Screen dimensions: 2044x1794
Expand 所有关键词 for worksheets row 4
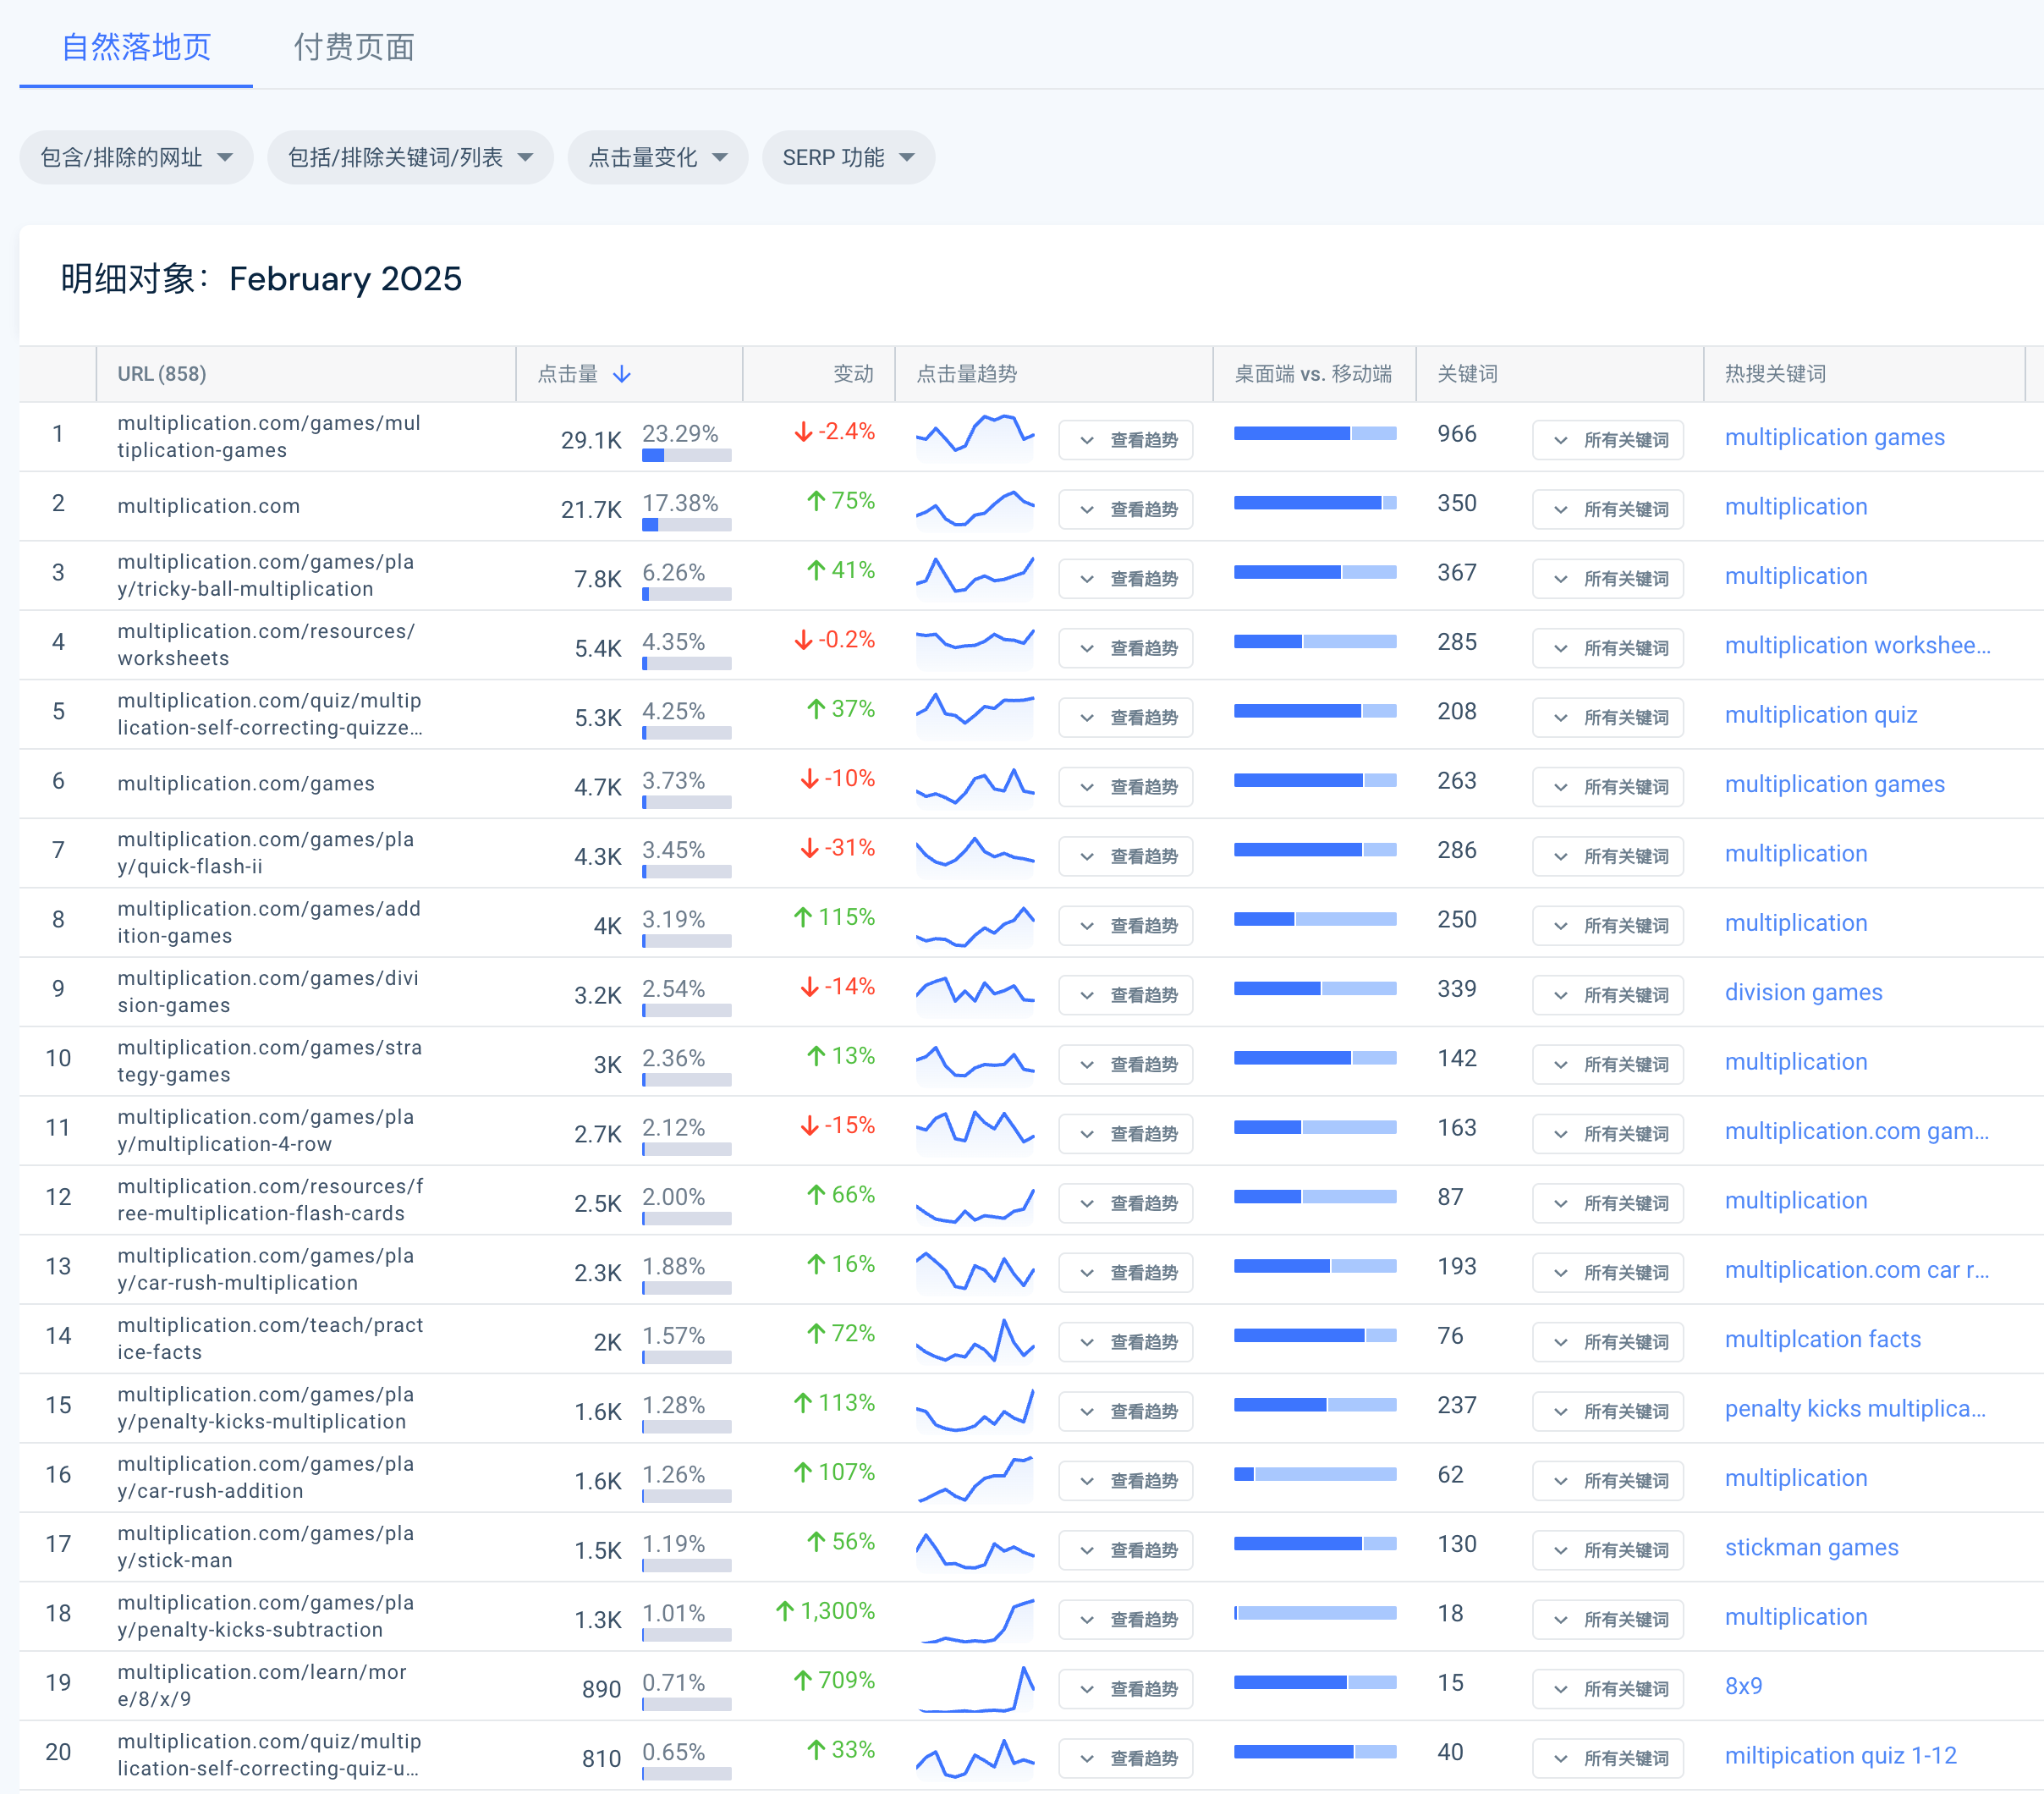click(x=1607, y=648)
